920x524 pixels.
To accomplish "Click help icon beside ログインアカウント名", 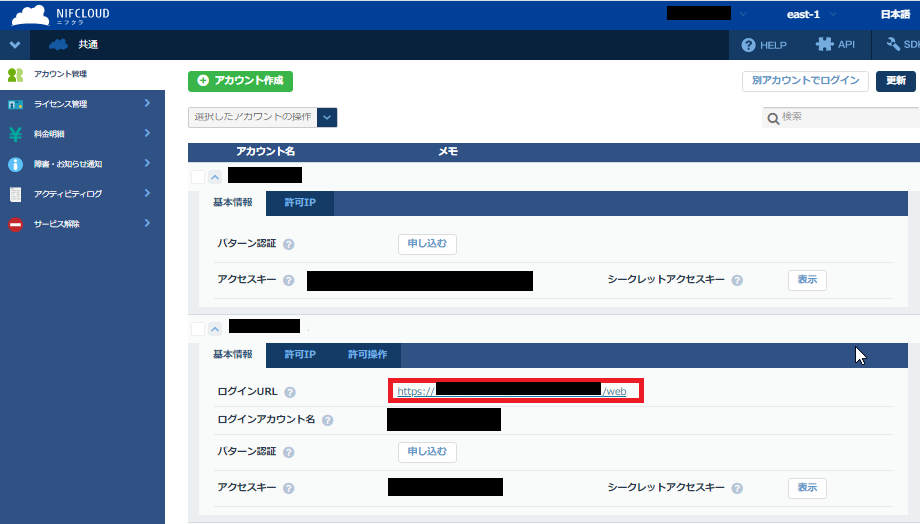I will [x=327, y=420].
